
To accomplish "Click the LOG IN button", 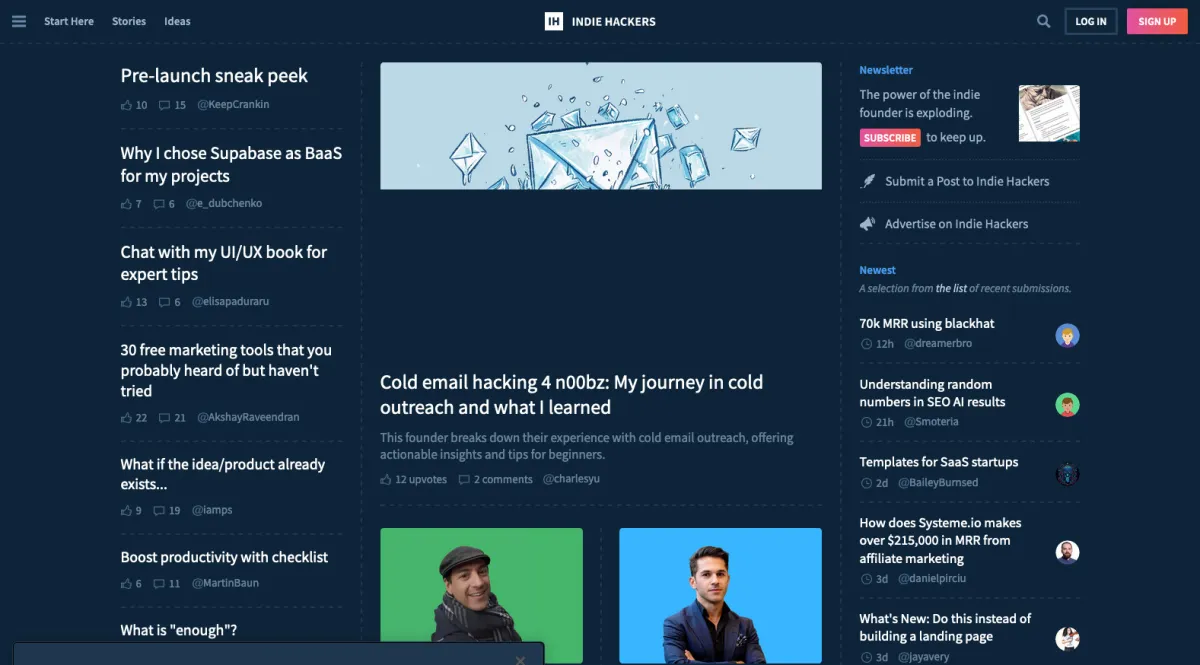I will 1091,21.
